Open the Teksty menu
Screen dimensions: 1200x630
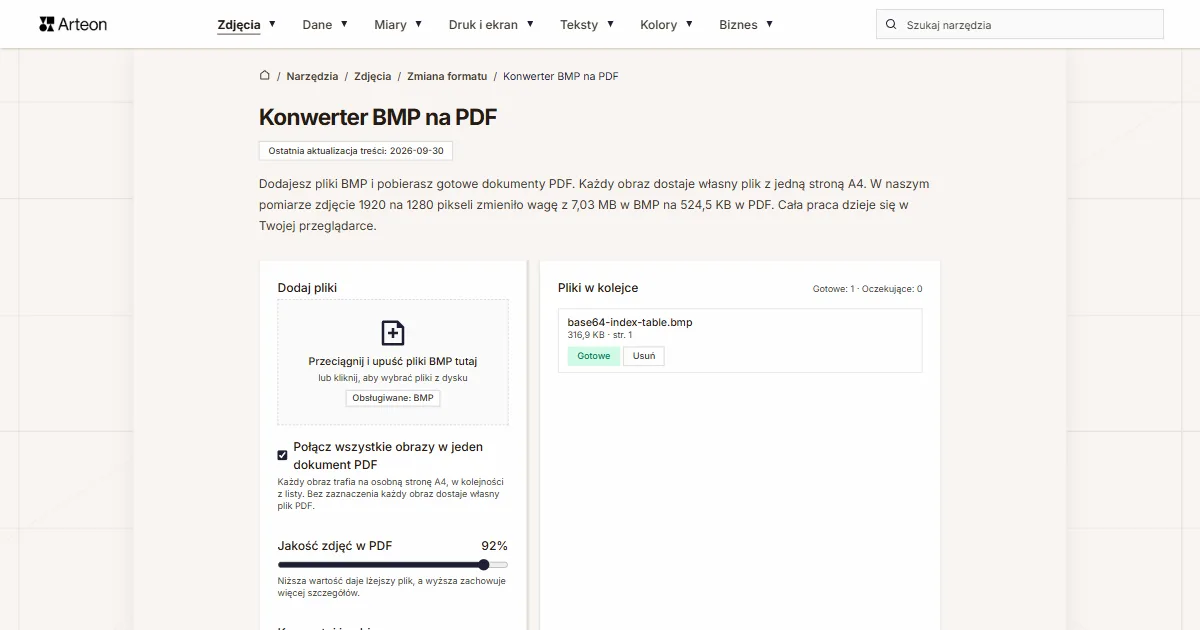(579, 25)
